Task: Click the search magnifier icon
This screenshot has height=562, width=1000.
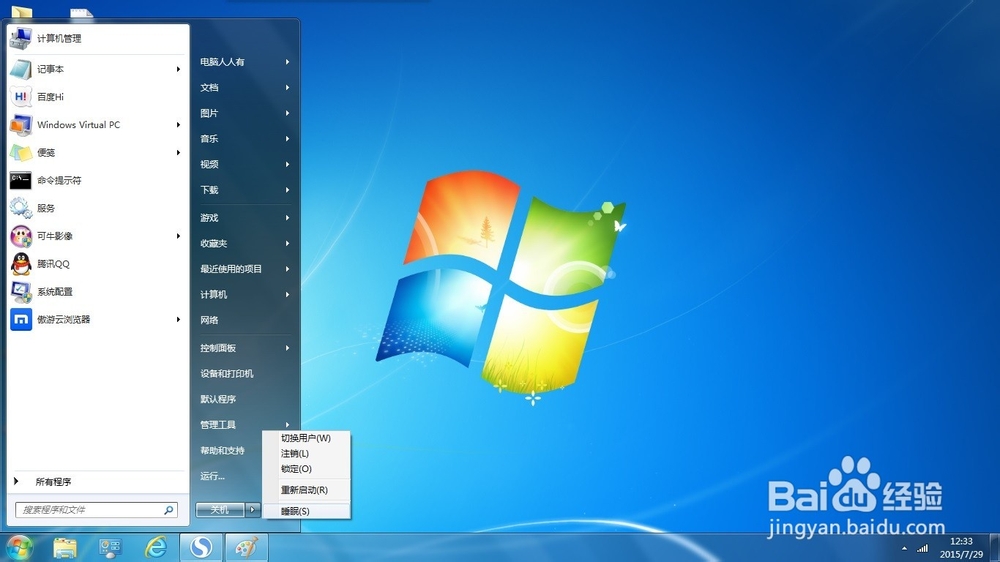Action: (x=168, y=510)
